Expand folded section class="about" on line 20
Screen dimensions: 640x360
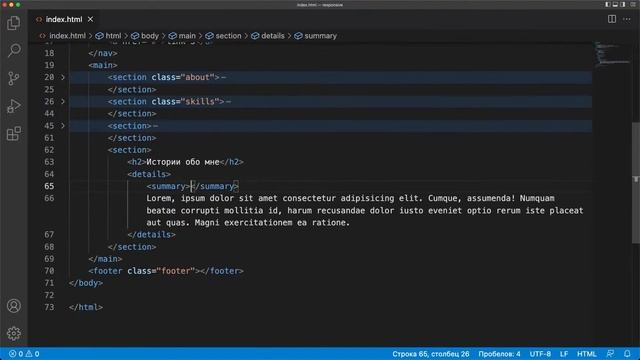[63, 77]
